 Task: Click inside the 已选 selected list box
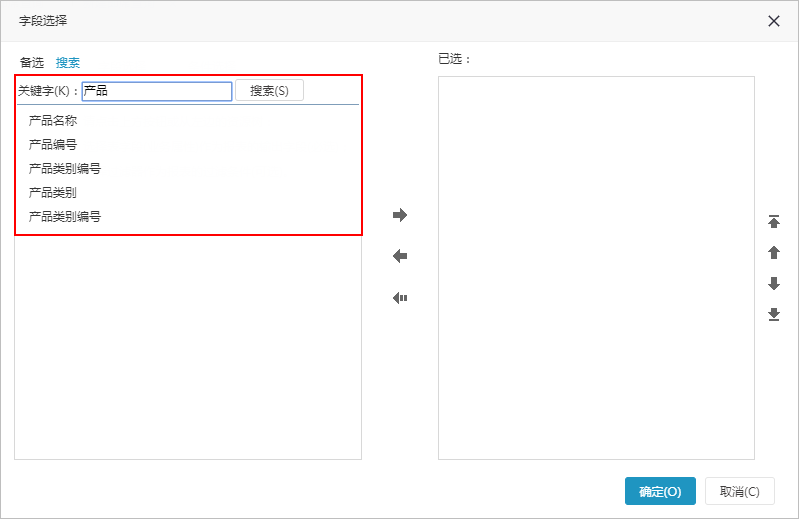pos(596,268)
